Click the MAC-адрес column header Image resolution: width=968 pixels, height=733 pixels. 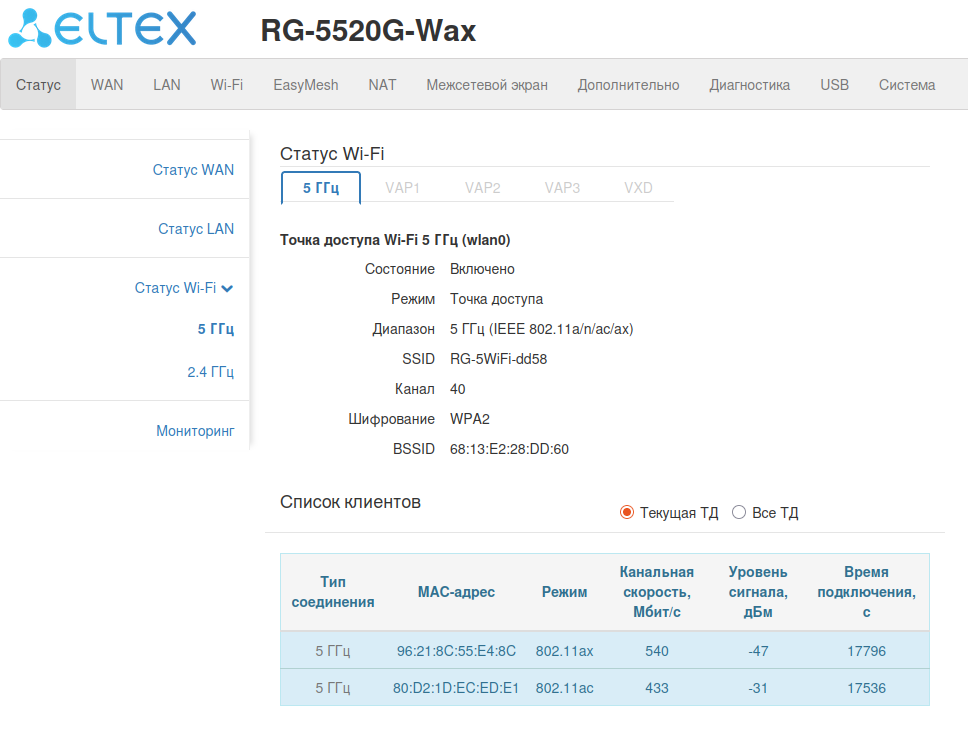tap(456, 592)
